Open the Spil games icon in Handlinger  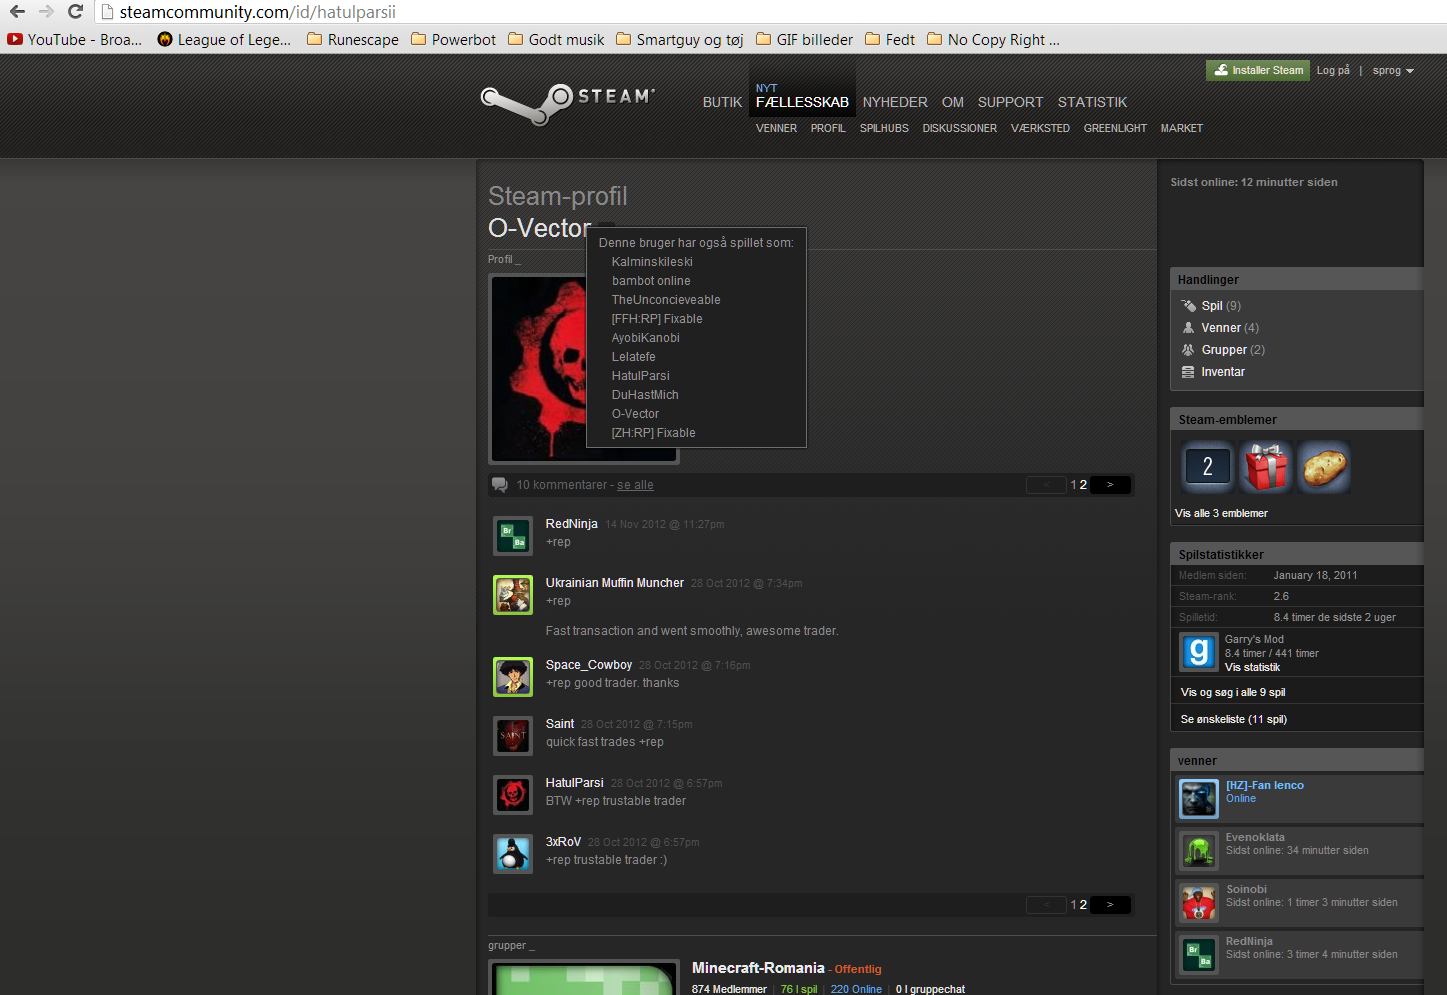tap(1188, 306)
